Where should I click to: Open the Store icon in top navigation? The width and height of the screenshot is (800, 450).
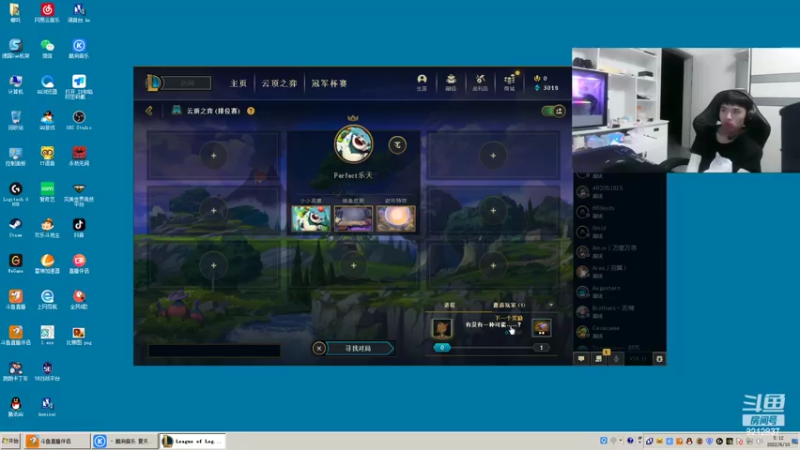[x=509, y=82]
